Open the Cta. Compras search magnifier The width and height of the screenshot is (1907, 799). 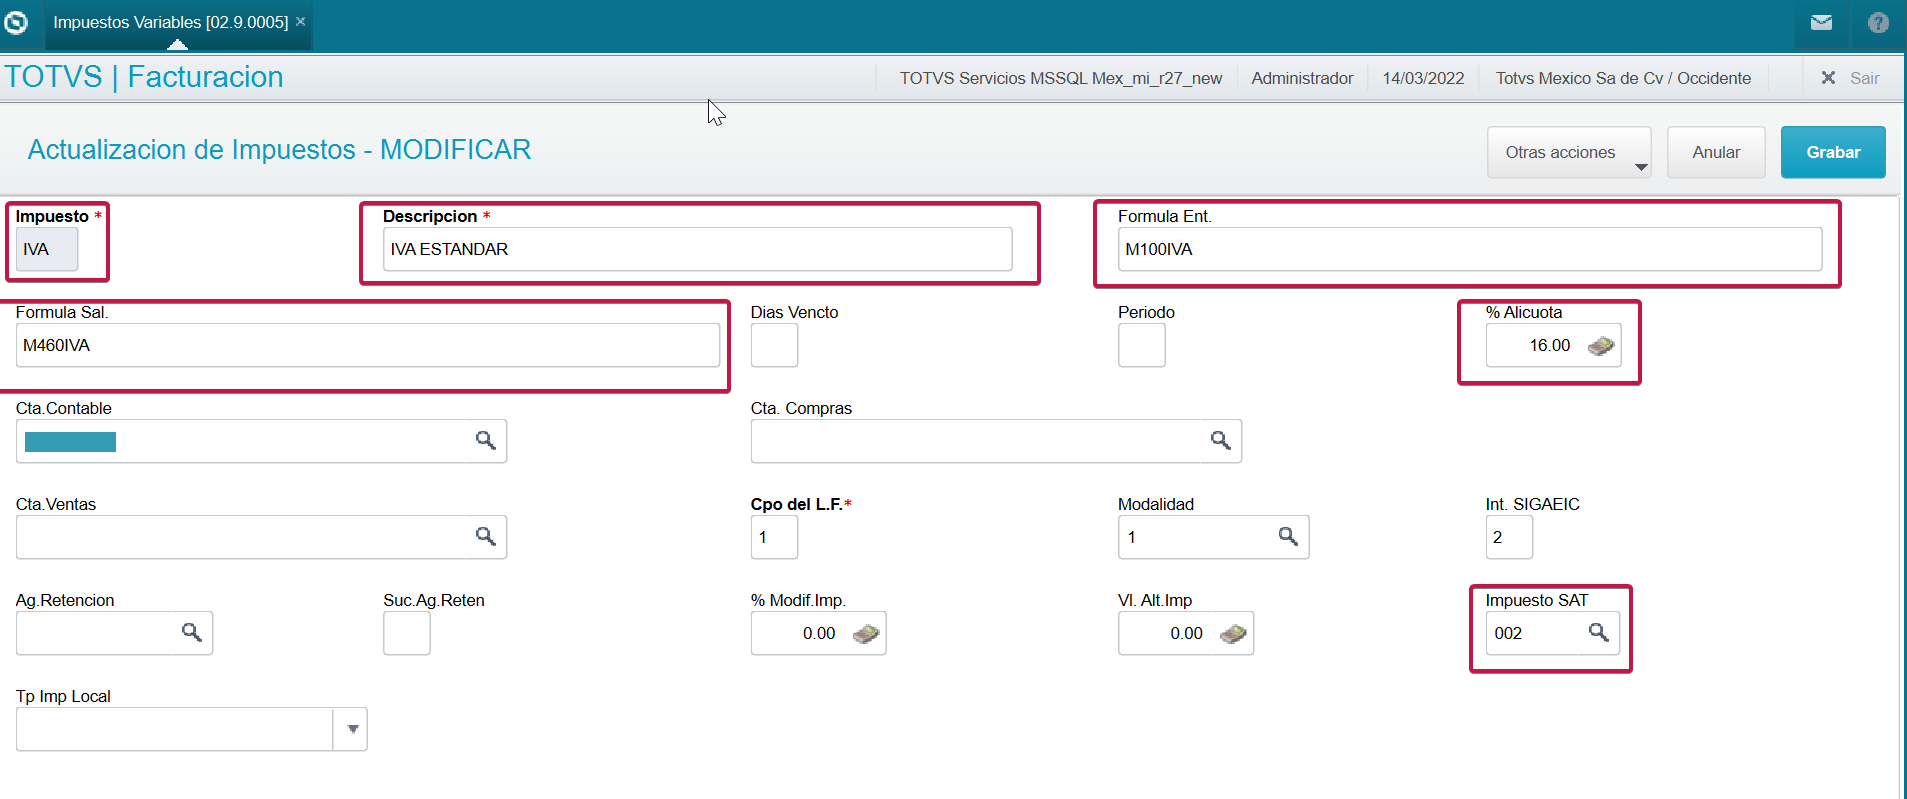coord(1221,441)
